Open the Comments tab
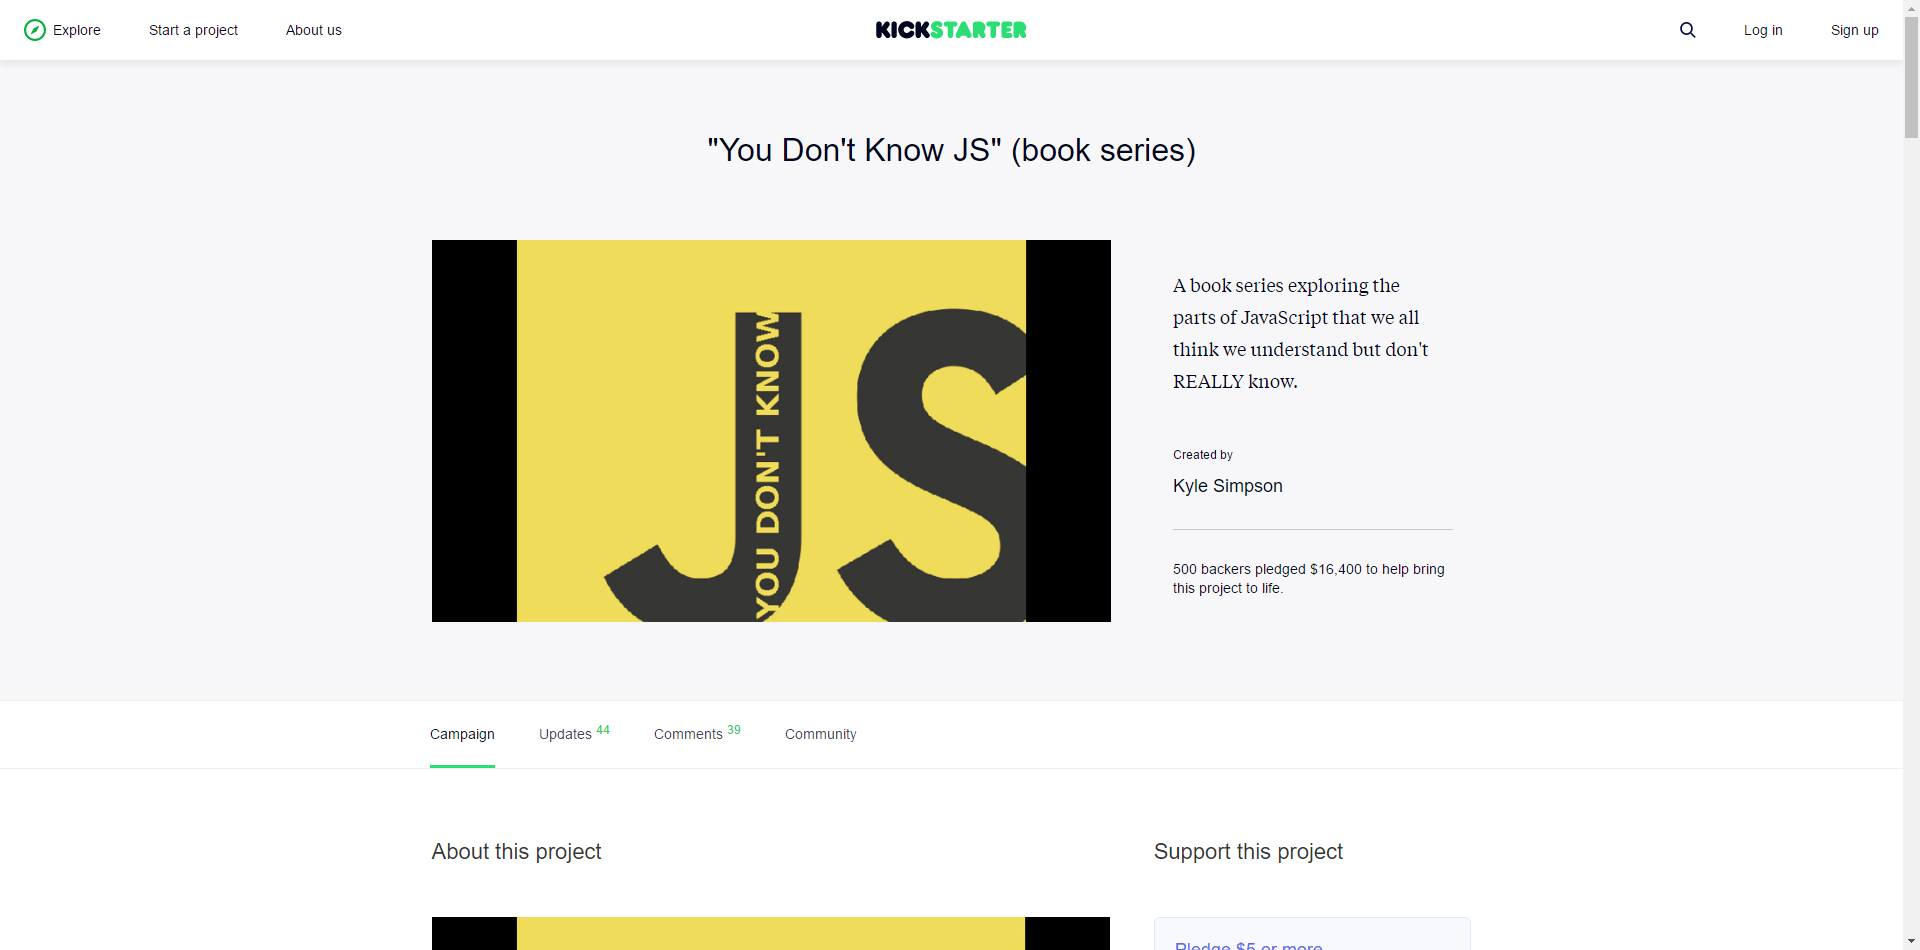This screenshot has height=950, width=1920. click(697, 734)
